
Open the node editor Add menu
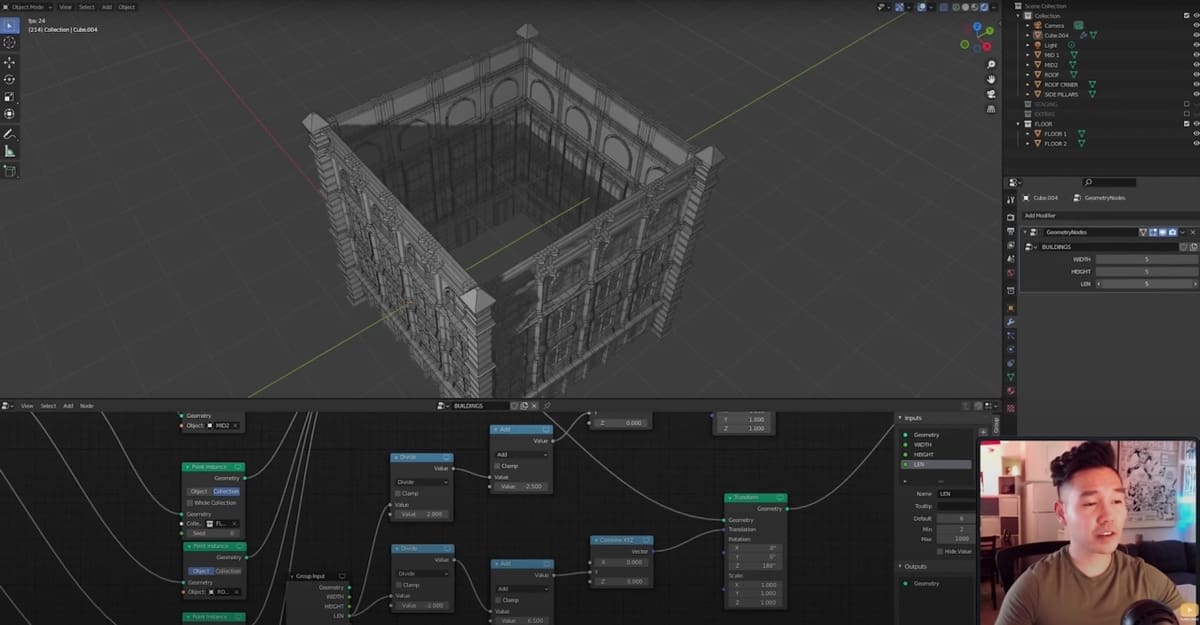(68, 406)
